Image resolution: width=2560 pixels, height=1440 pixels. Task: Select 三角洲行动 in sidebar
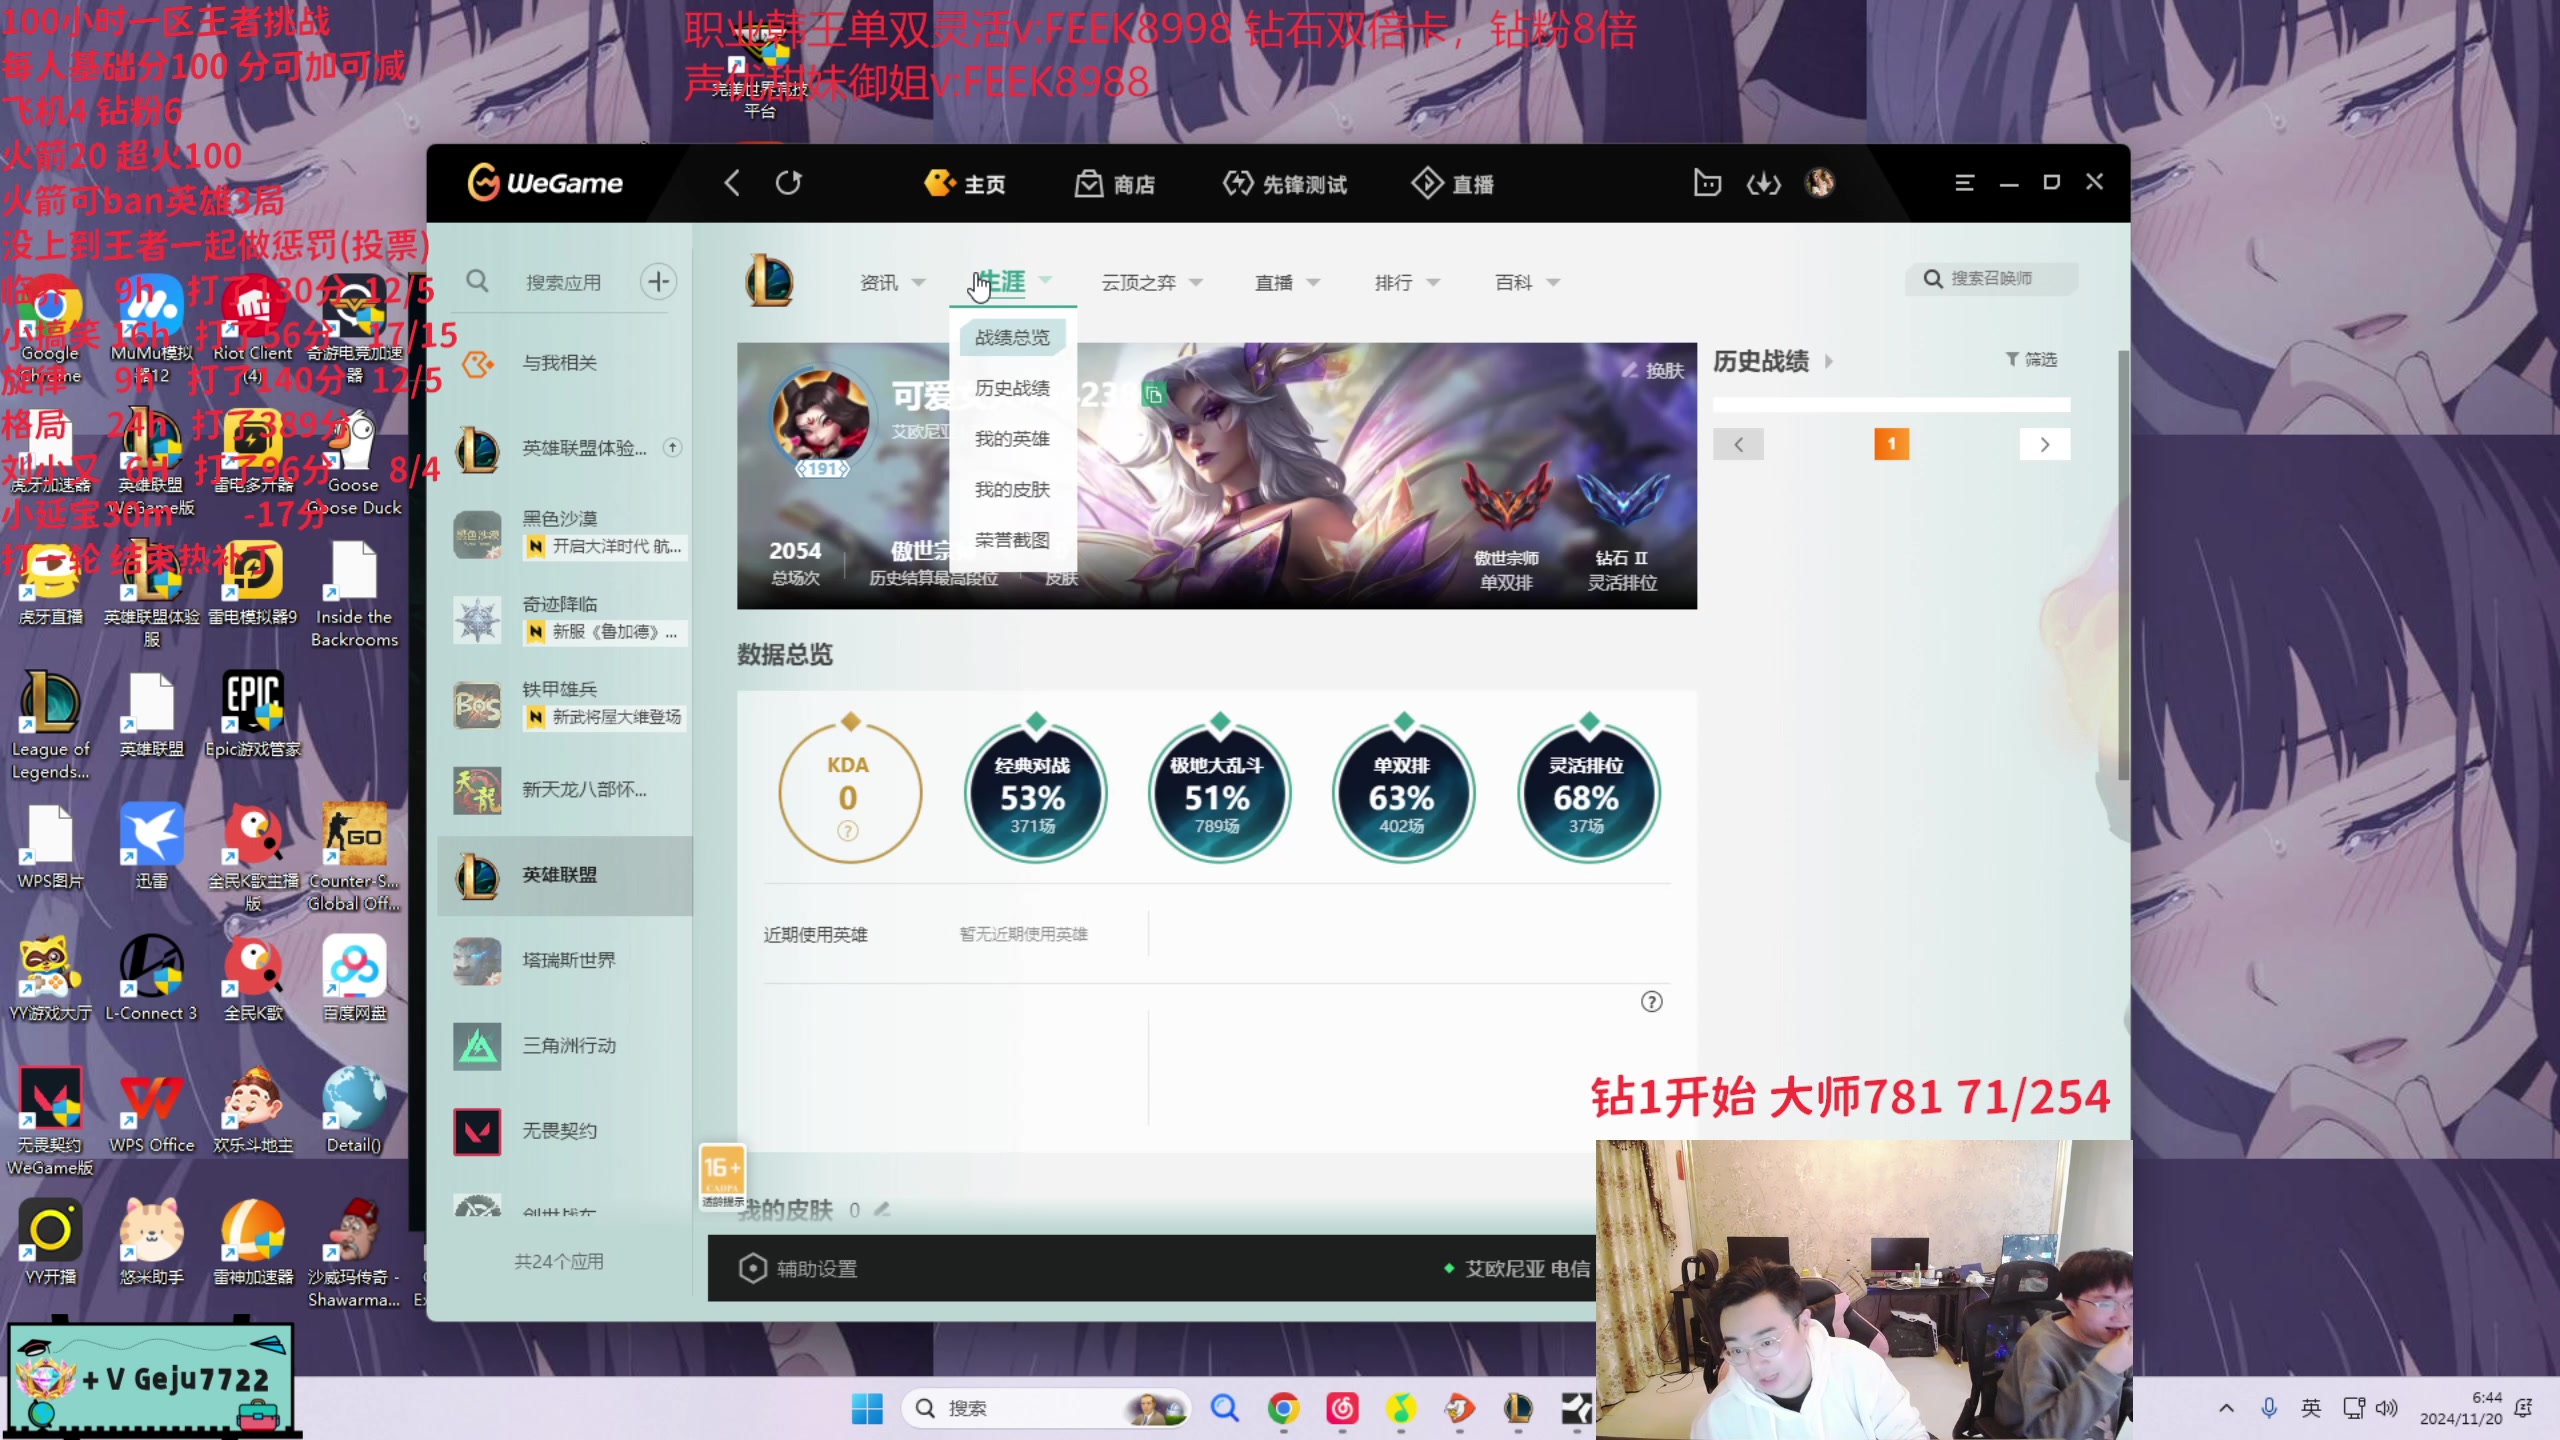pyautogui.click(x=565, y=1046)
